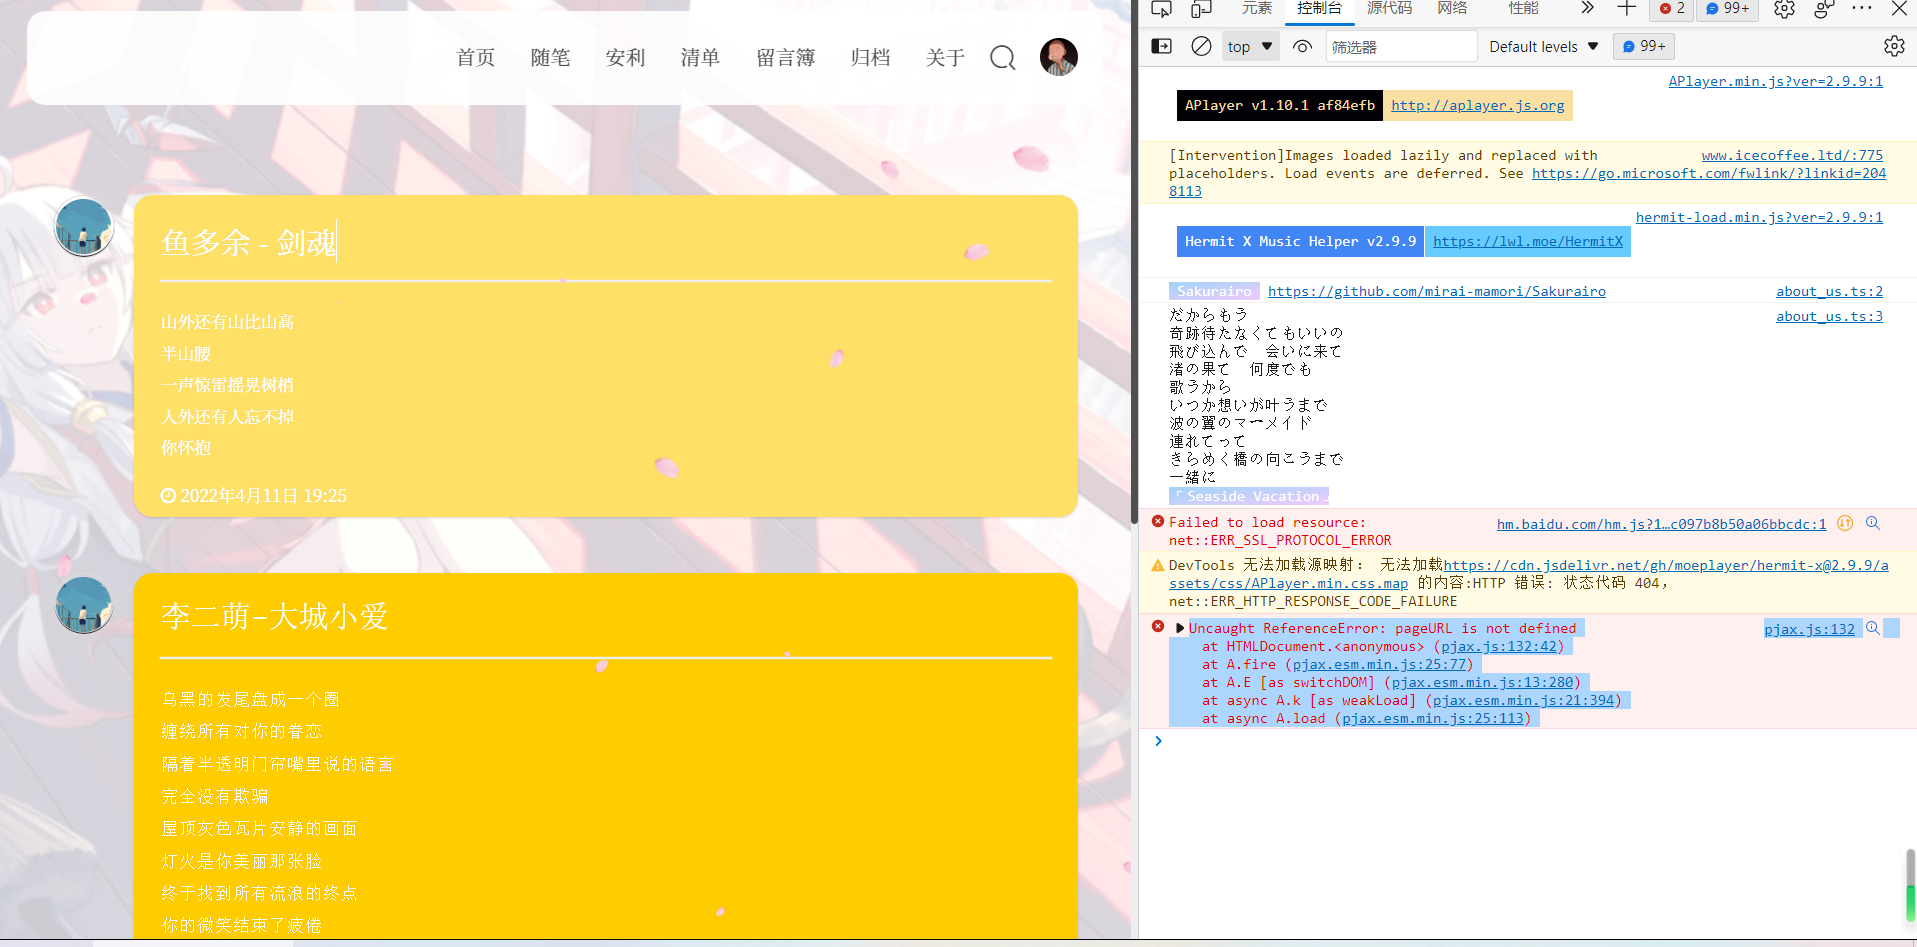Open DevTools customize menu (three dots)
This screenshot has height=947, width=1917.
point(1861,9)
